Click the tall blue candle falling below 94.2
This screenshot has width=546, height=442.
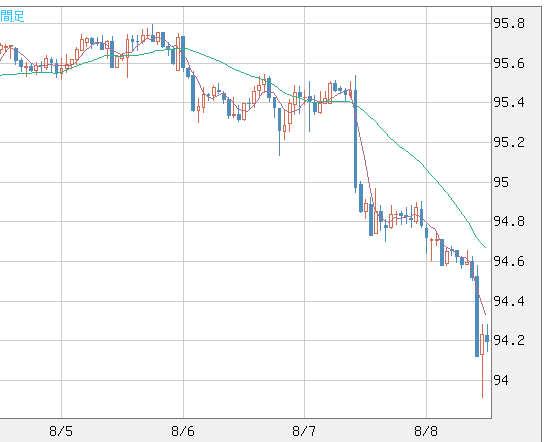pyautogui.click(x=477, y=316)
